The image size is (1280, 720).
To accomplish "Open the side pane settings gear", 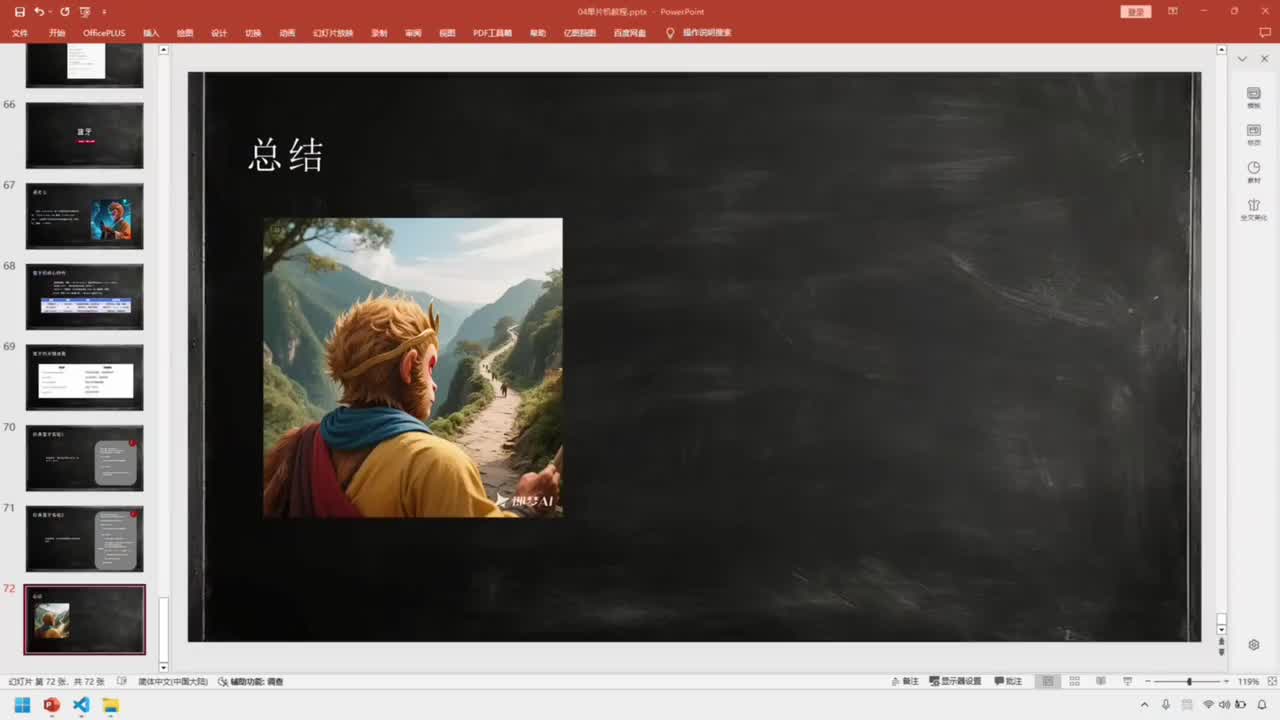I will 1254,645.
